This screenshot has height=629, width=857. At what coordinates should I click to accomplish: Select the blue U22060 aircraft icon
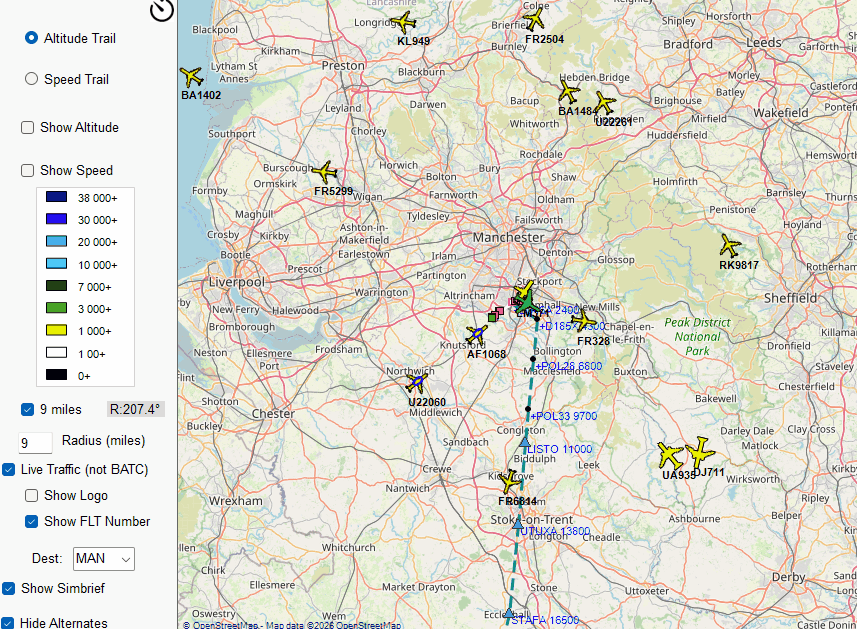[x=416, y=382]
